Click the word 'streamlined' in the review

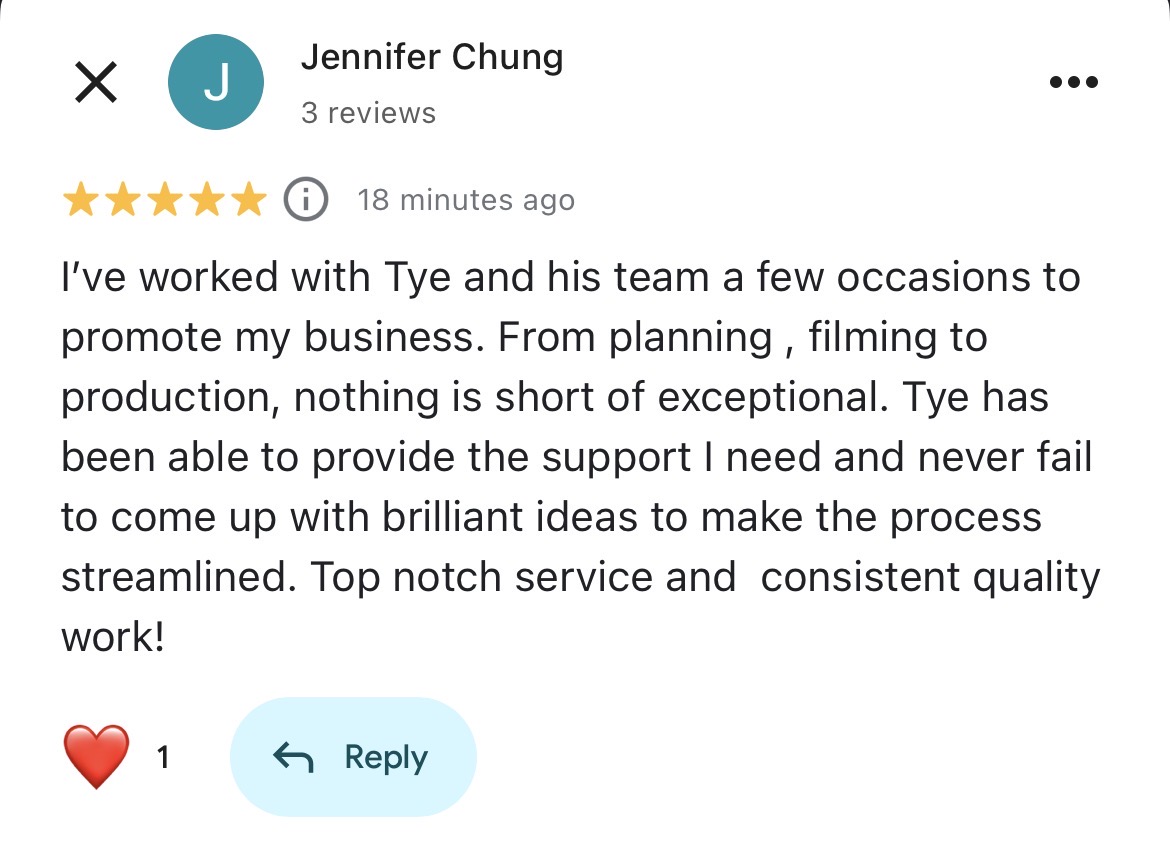tap(178, 578)
